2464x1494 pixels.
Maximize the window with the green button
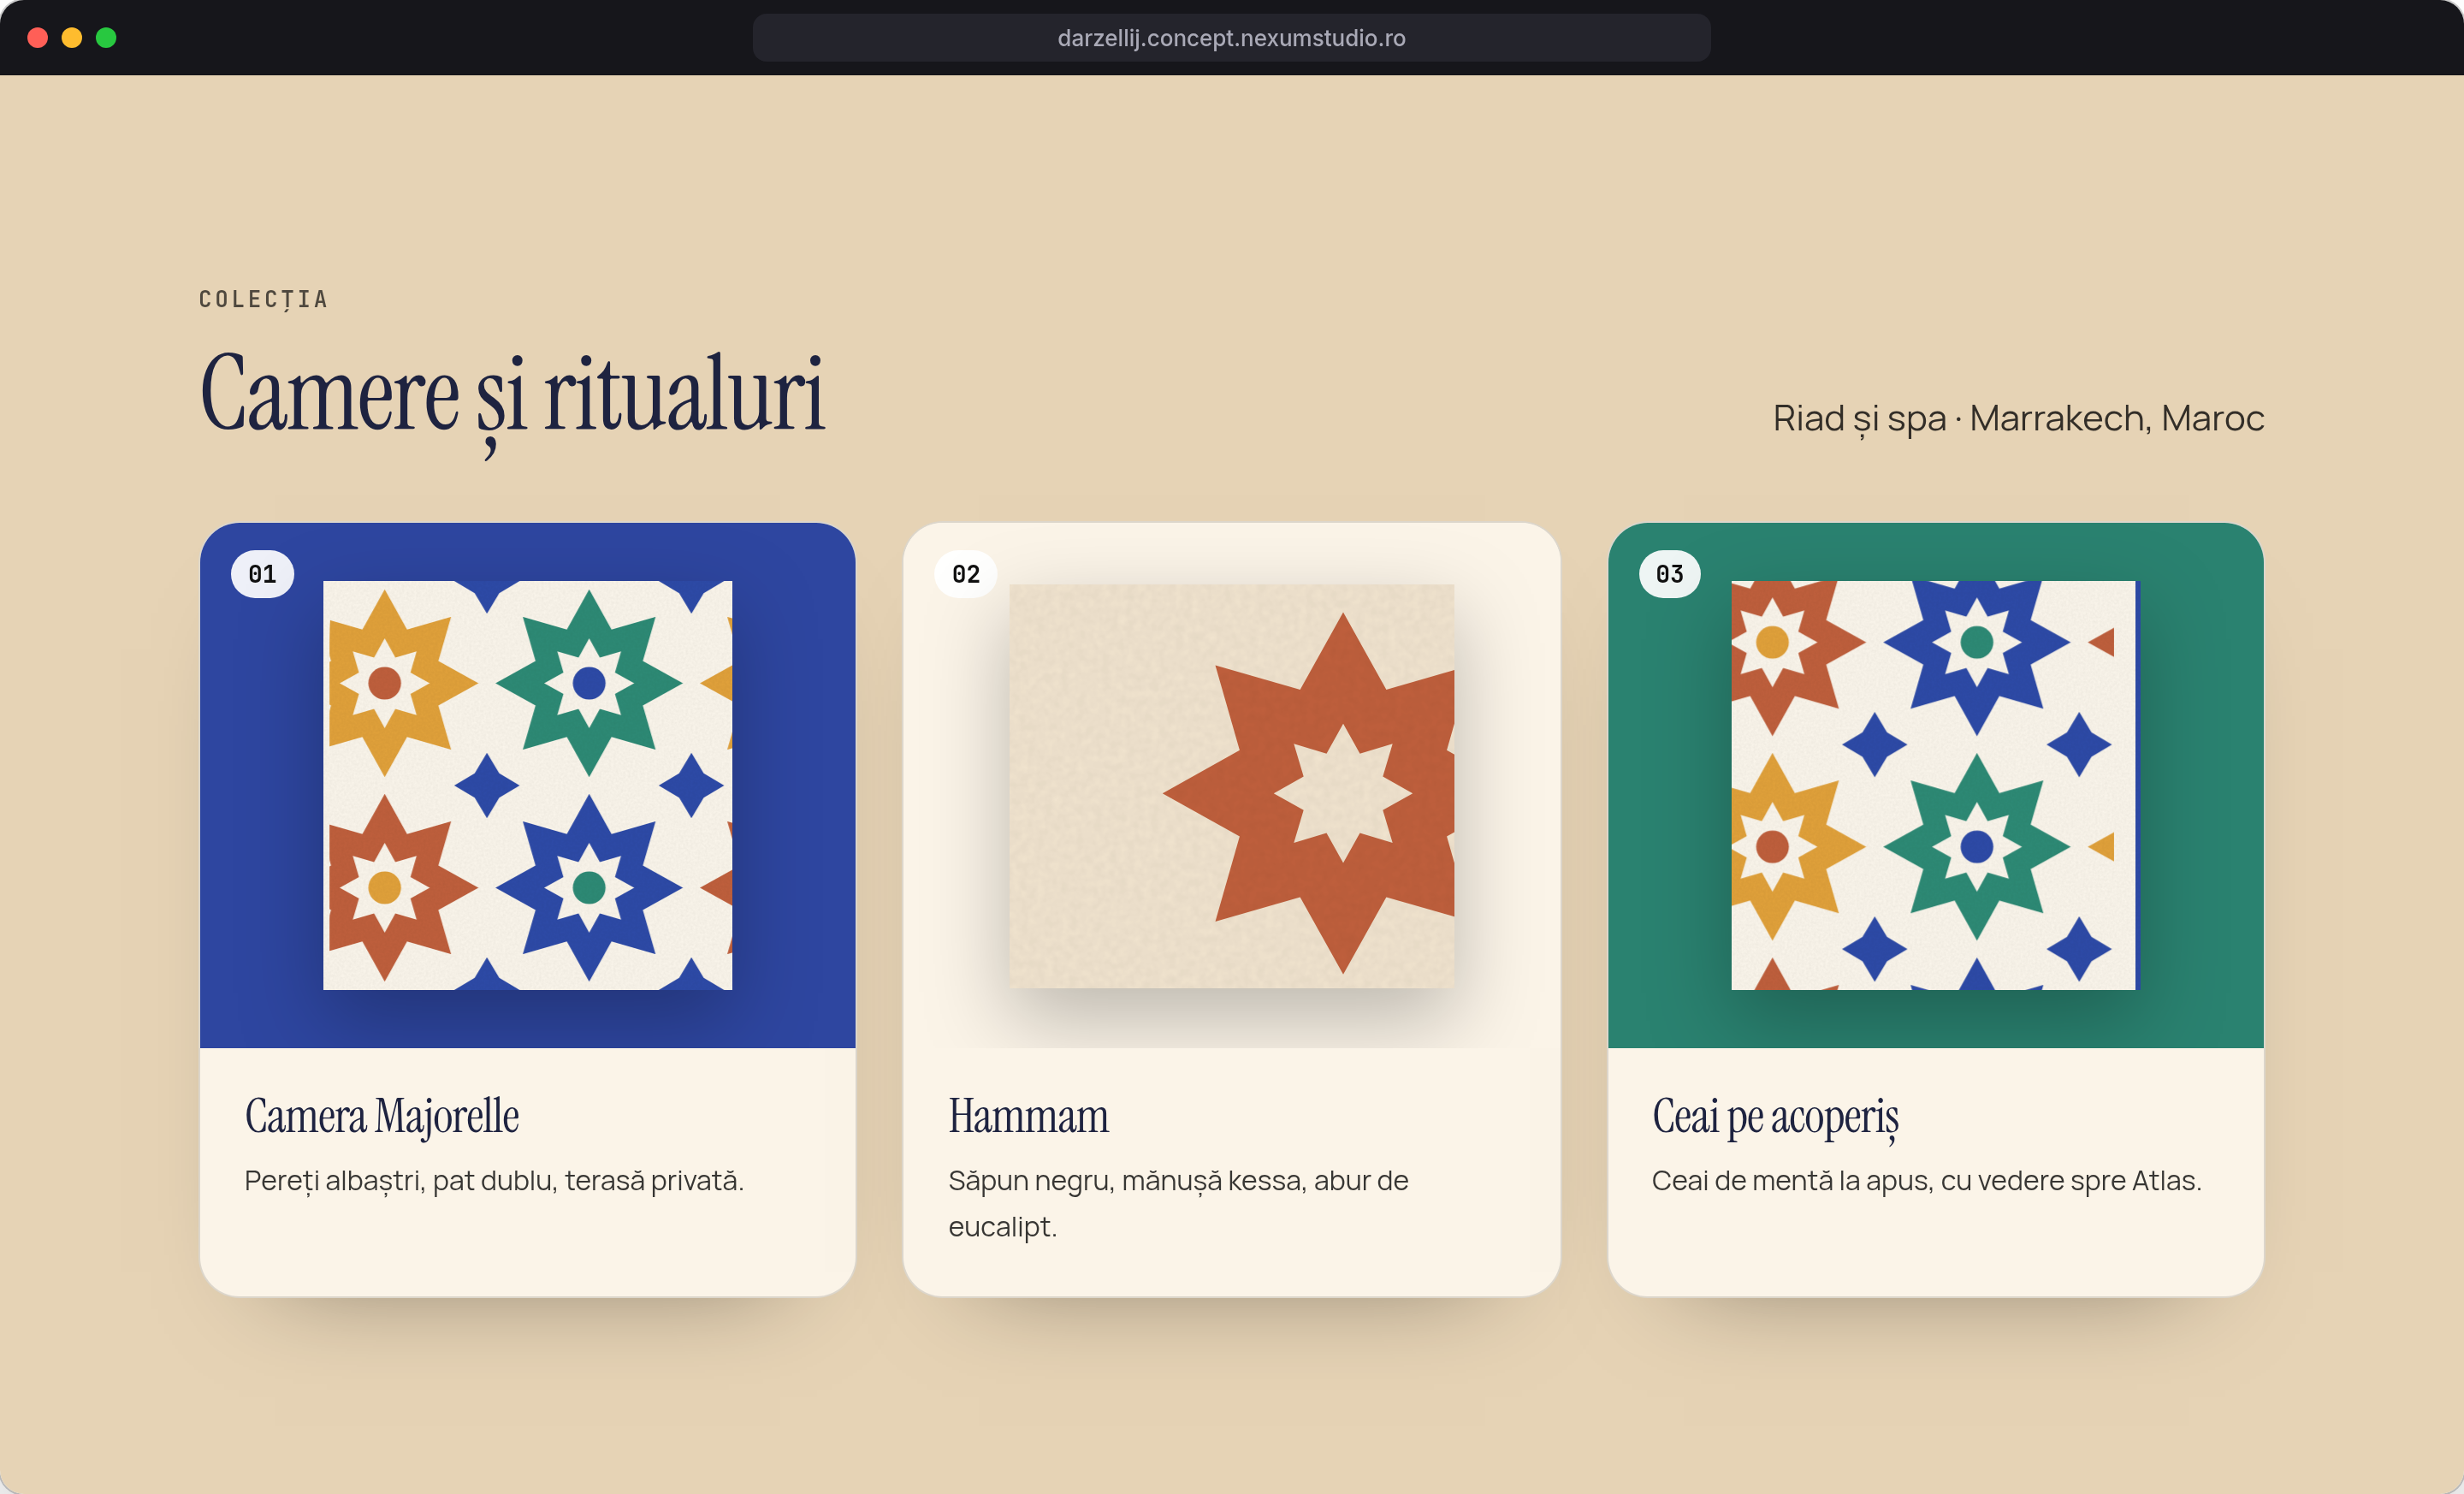point(106,38)
